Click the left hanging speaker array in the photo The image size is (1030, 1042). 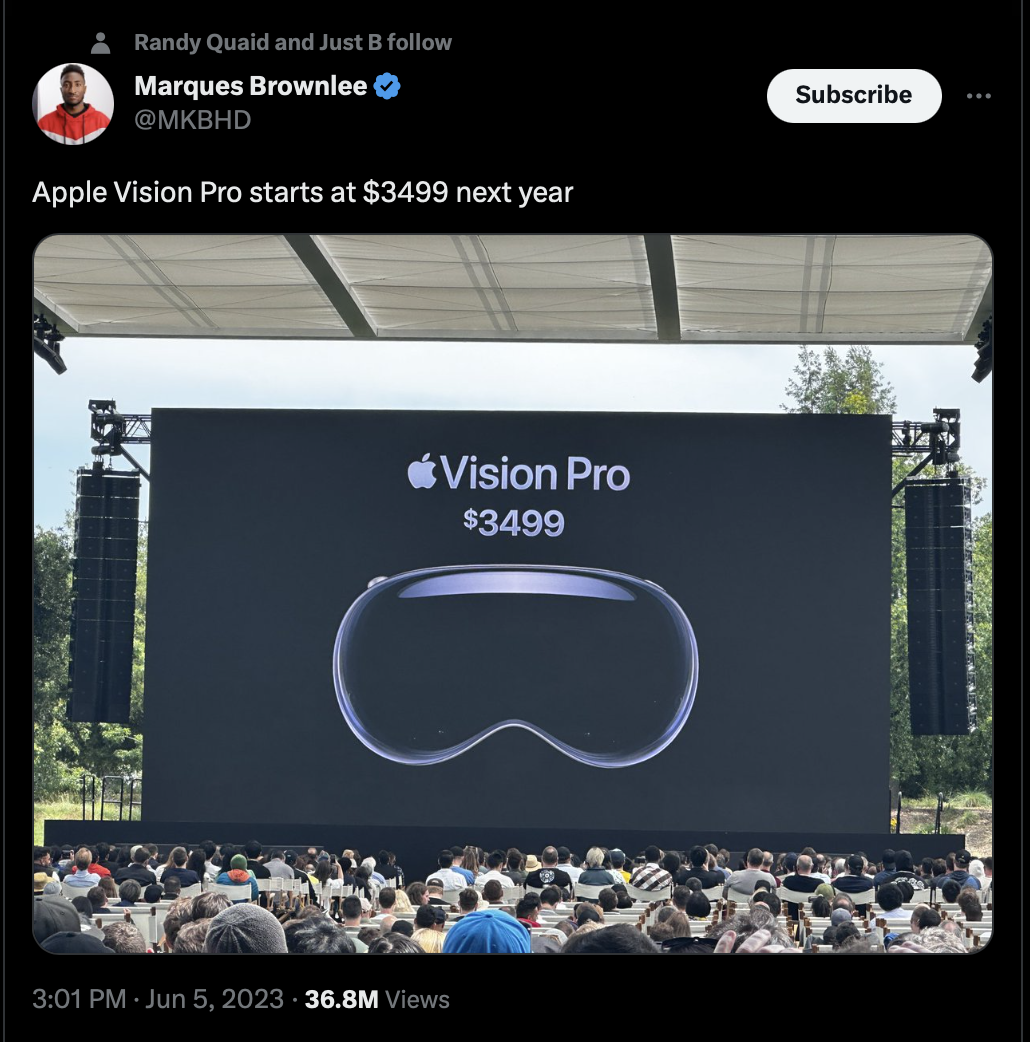[104, 595]
